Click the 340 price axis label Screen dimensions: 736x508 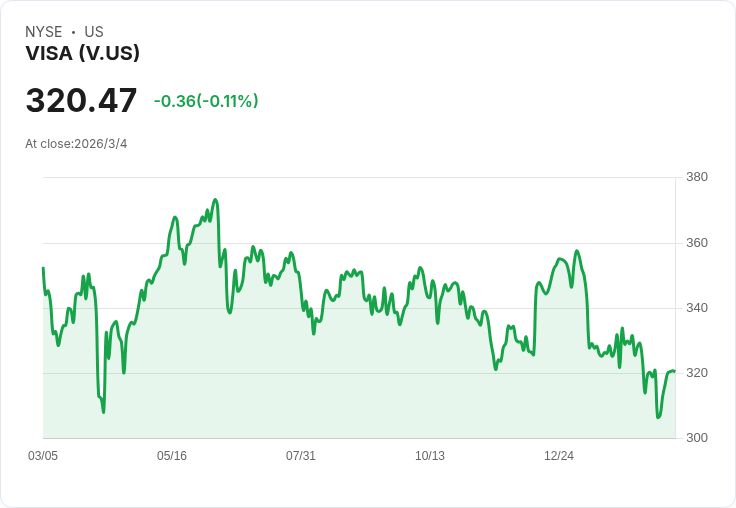coord(697,308)
